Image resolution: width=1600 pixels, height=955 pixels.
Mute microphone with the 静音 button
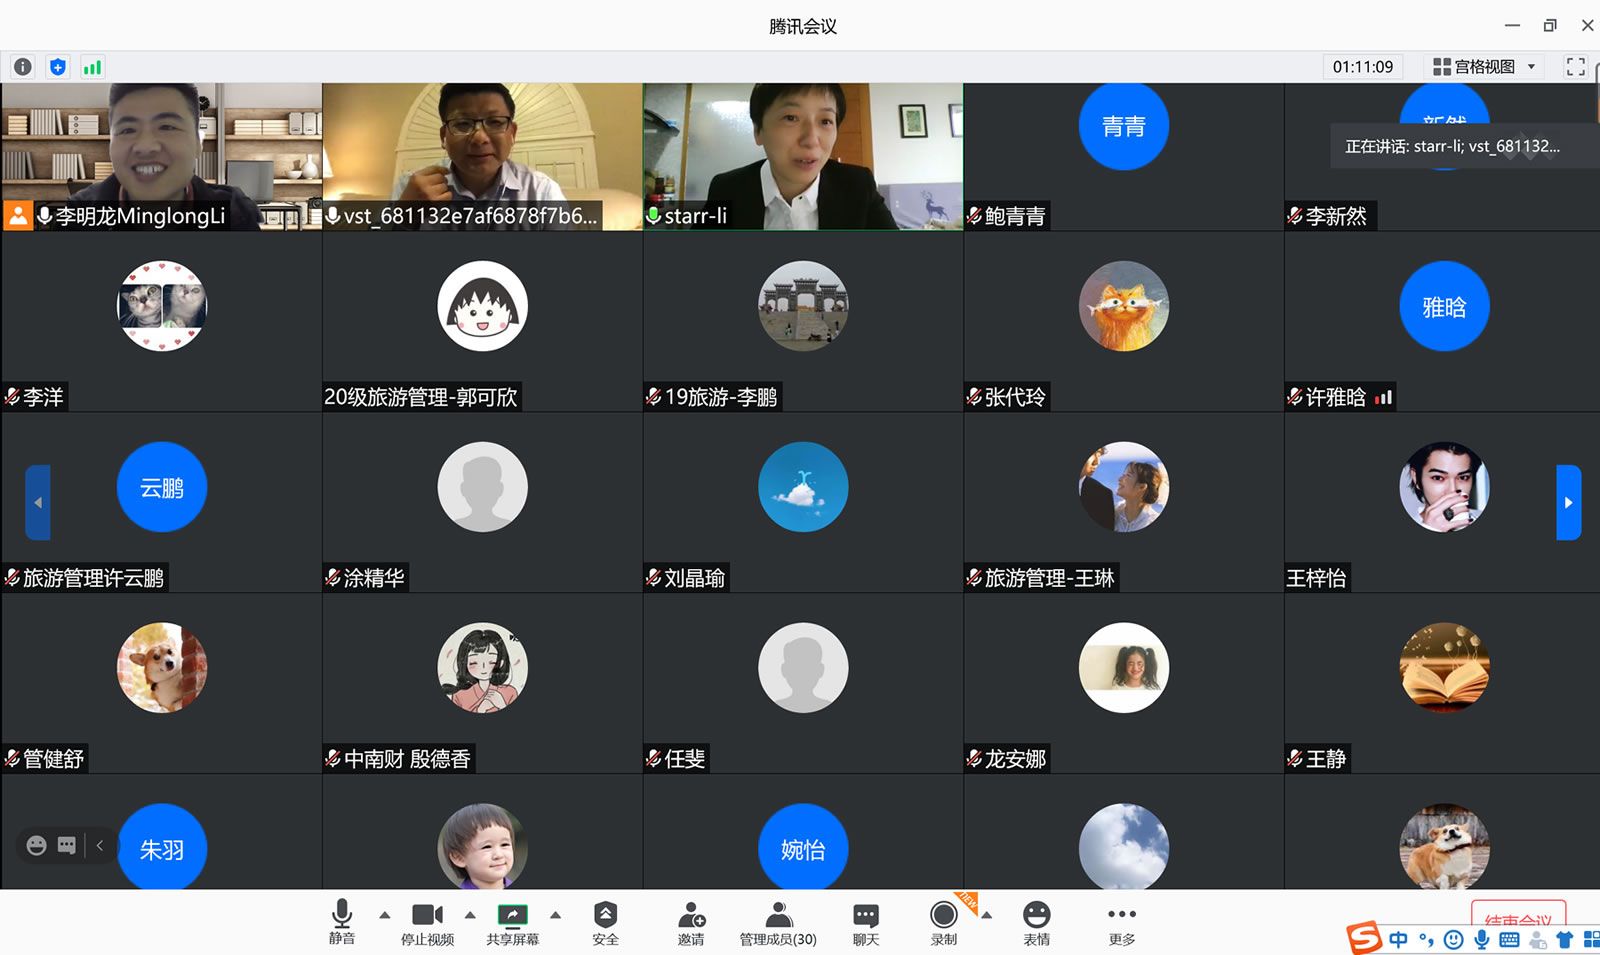(x=342, y=922)
